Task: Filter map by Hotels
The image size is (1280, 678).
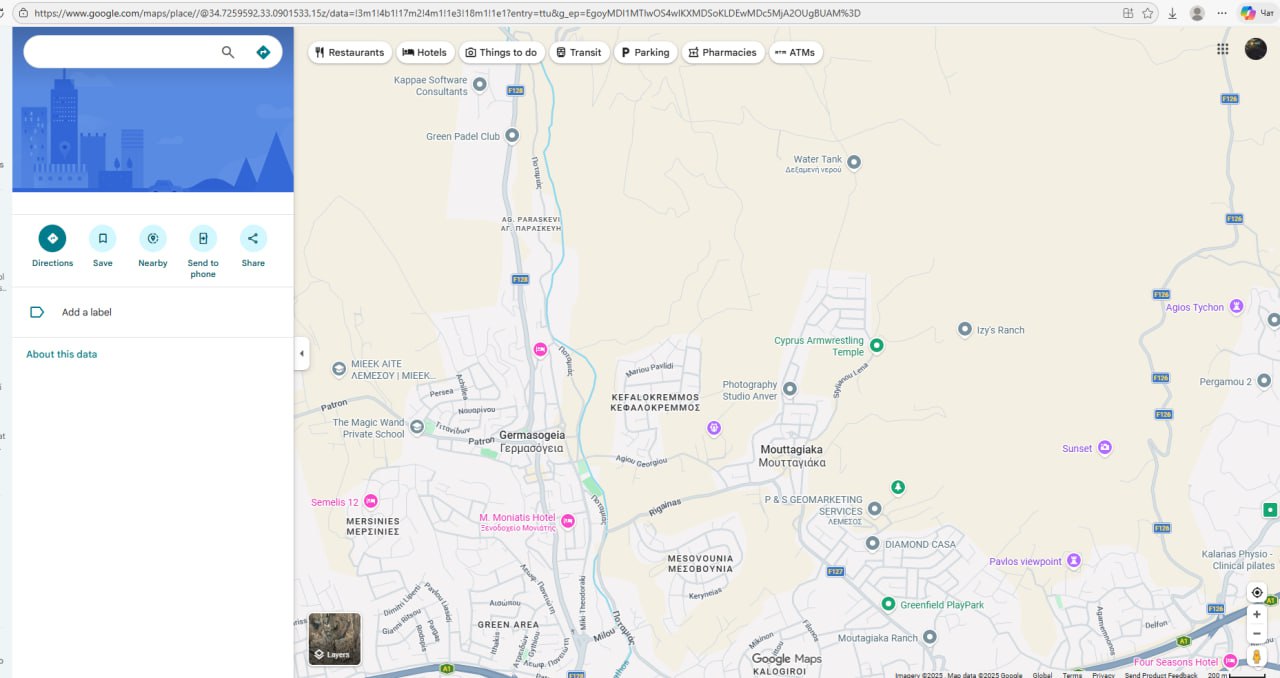Action: [424, 52]
